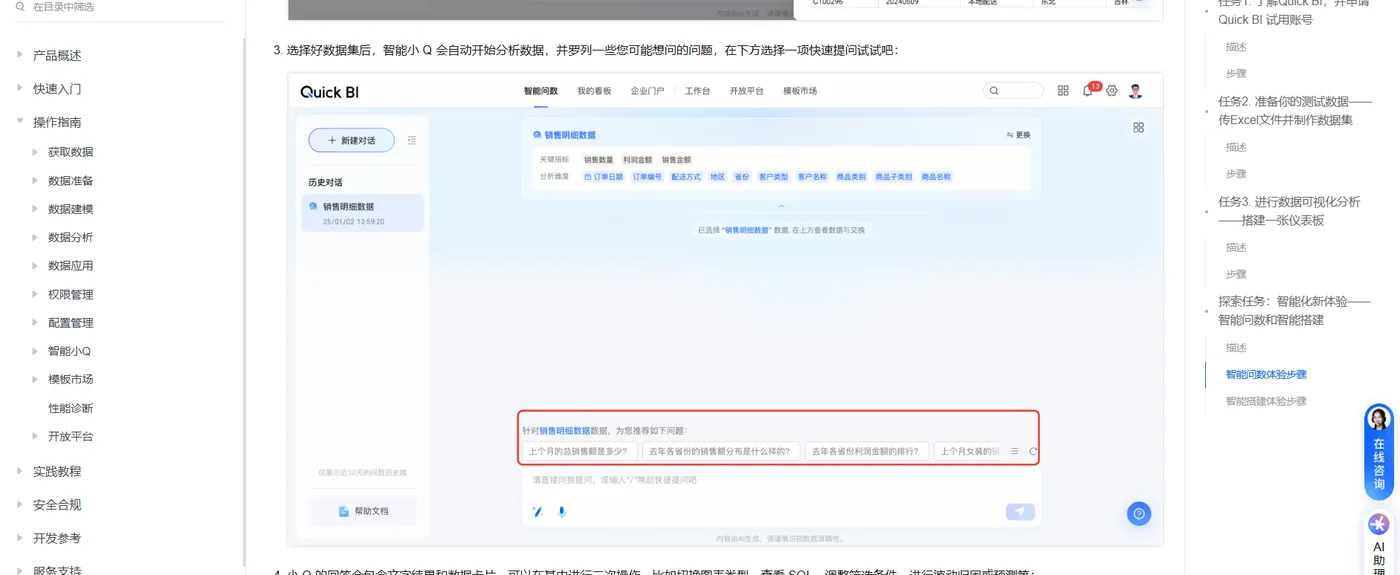Click suggested question 上个月的总销售额是多少?
1400x575 pixels.
(x=578, y=451)
